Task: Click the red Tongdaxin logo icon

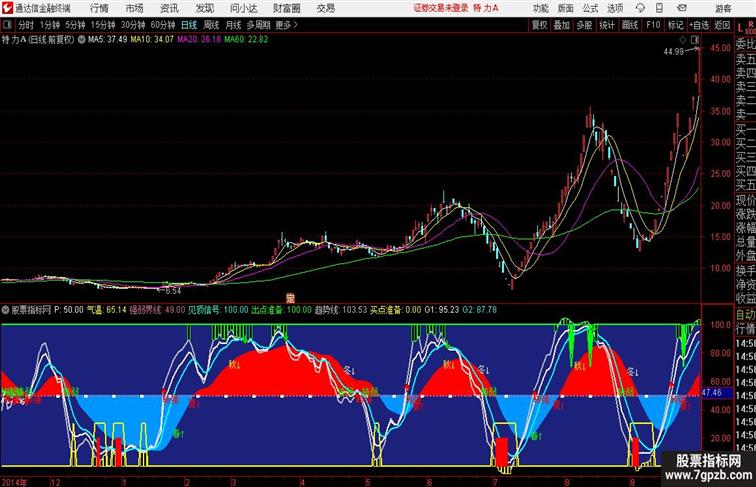Action: [7, 8]
